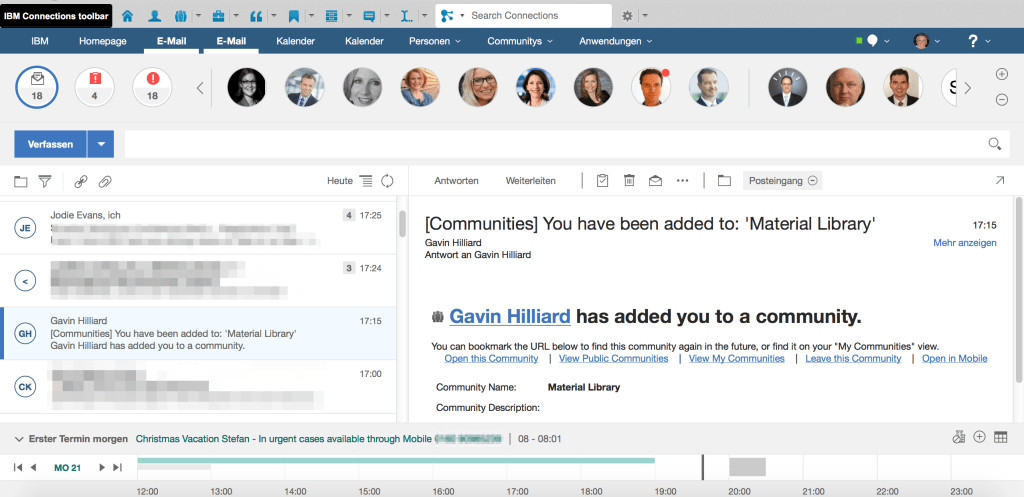Screen dimensions: 1024x497
Task: Click the filter funnel icon above mail list
Action: (x=45, y=181)
